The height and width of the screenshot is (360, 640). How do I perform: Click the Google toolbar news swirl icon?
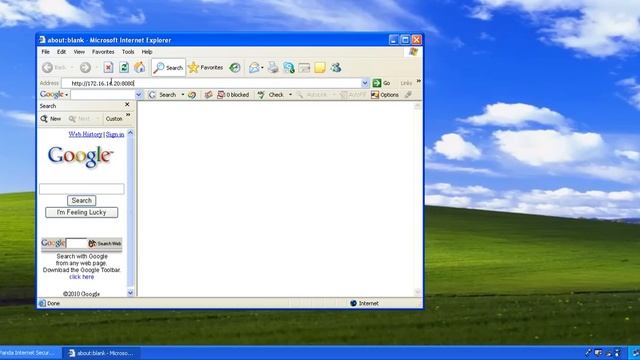tap(192, 95)
